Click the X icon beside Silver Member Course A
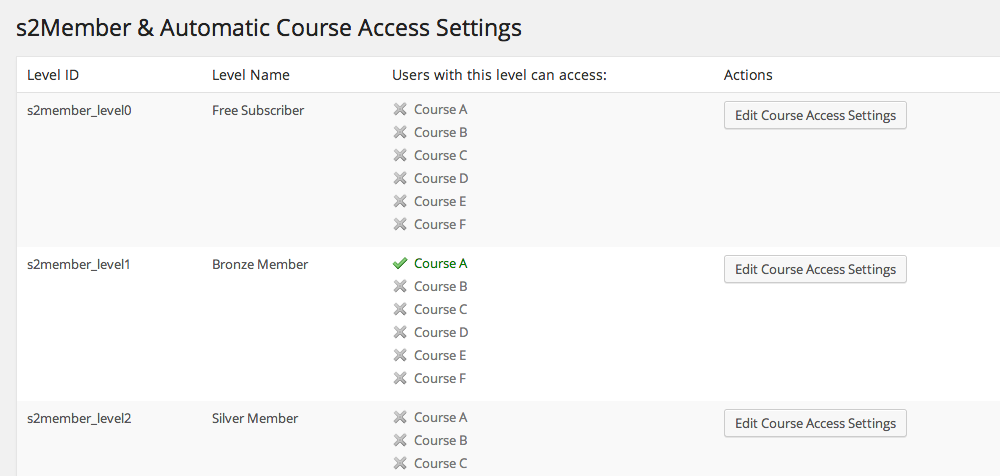 (x=400, y=417)
